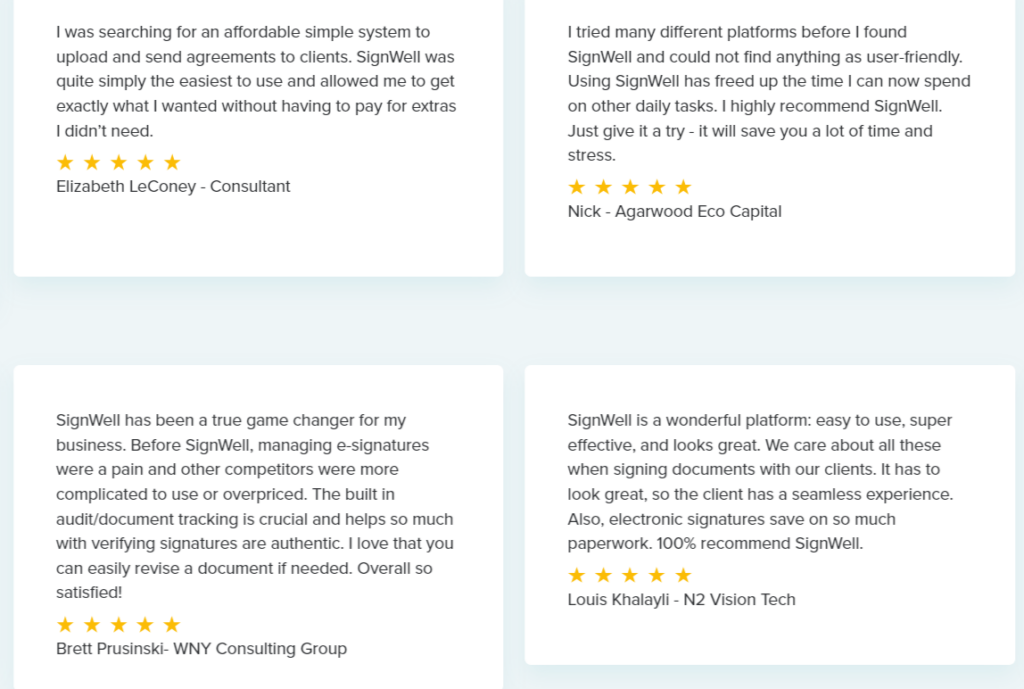Click the third star in Brett Prusinski's rating
Image resolution: width=1024 pixels, height=689 pixels.
tap(119, 625)
